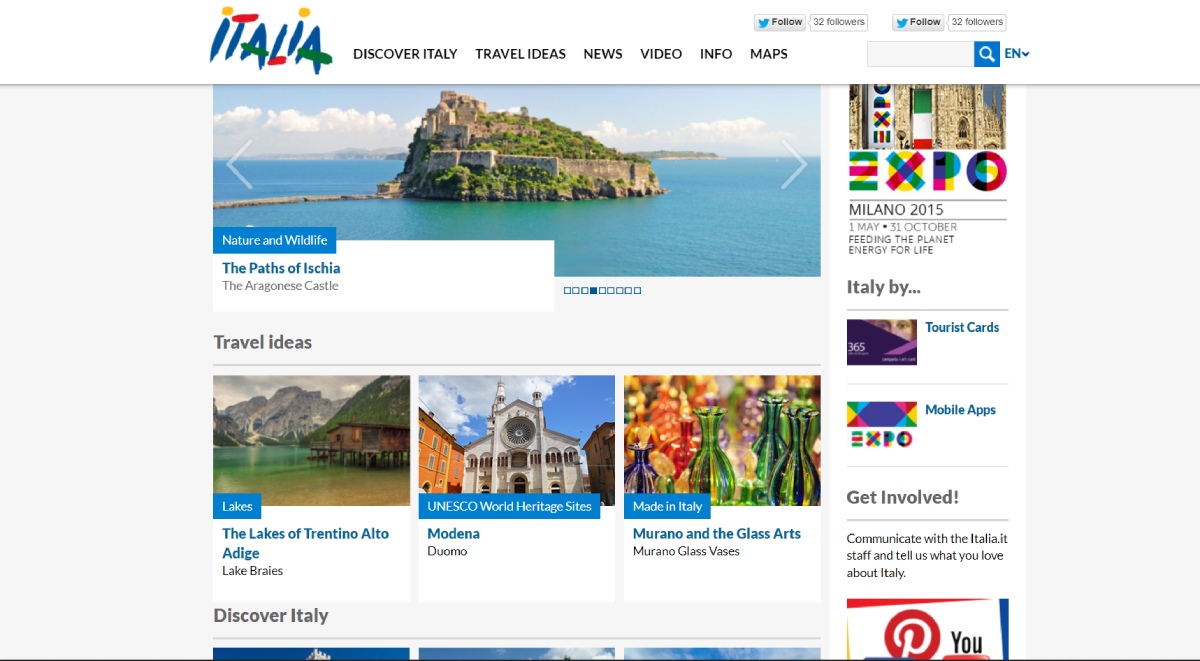Screen dimensions: 1200x661
Task: Open the Expo Milano 2015 banner
Action: click(927, 168)
